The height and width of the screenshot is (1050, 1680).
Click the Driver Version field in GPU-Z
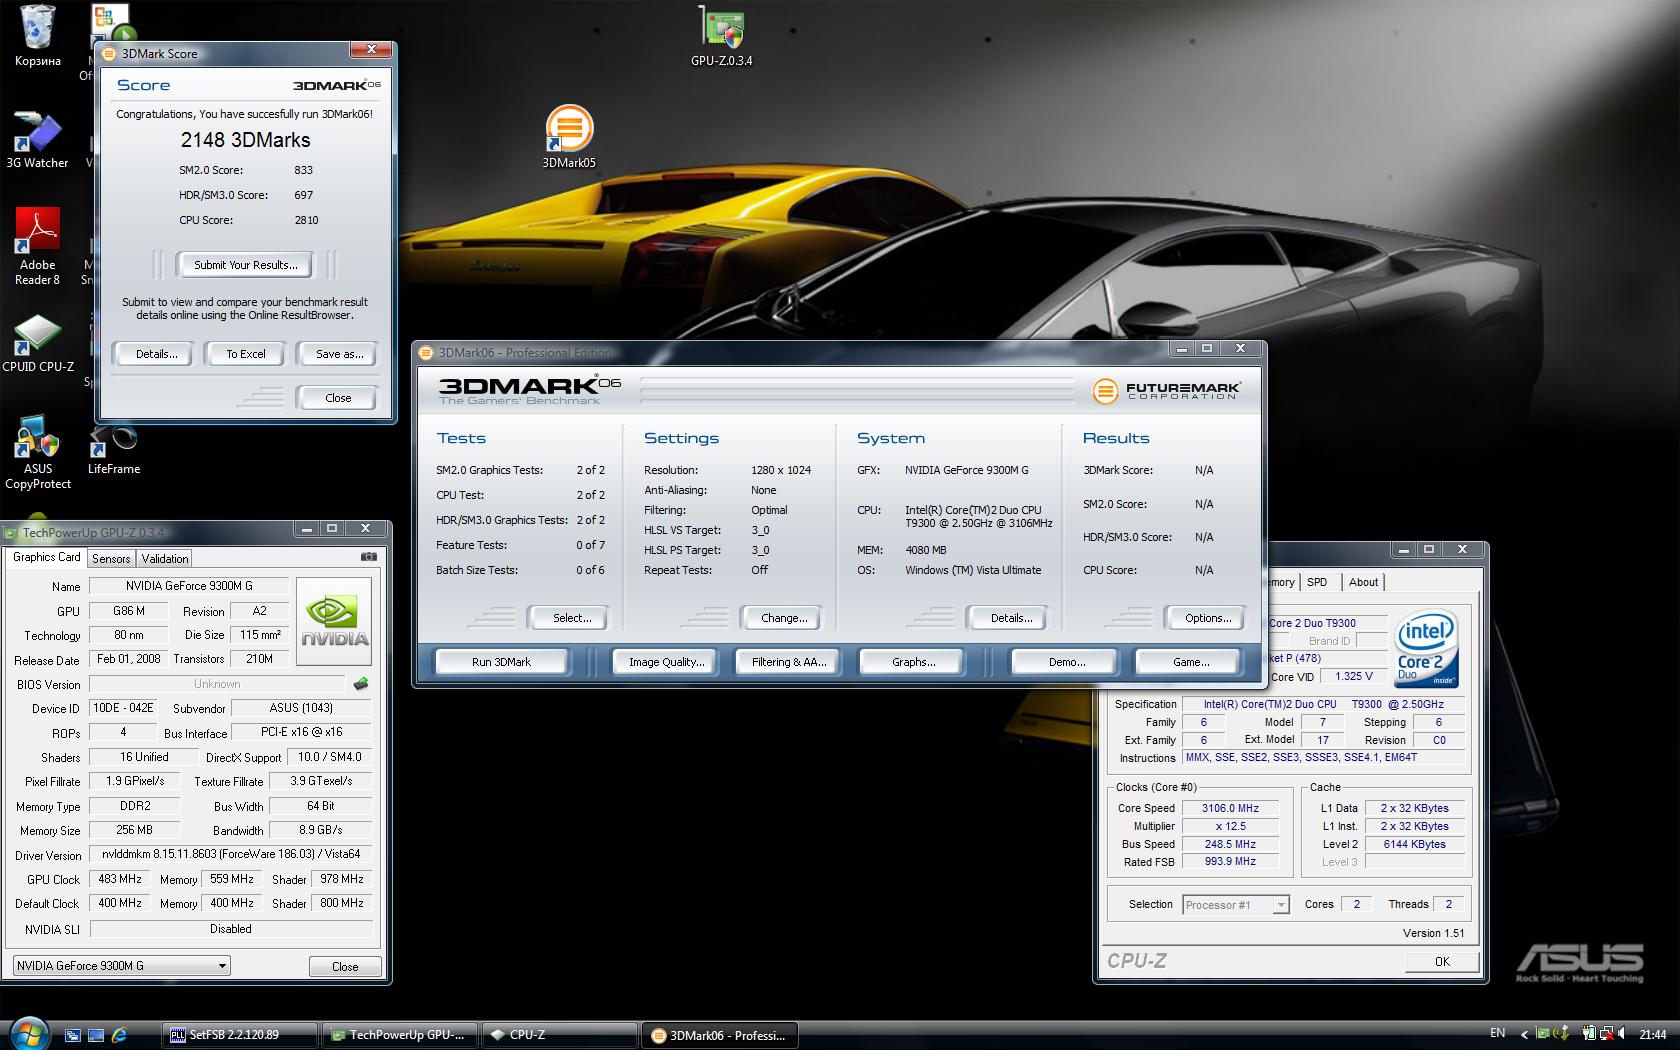coord(230,855)
